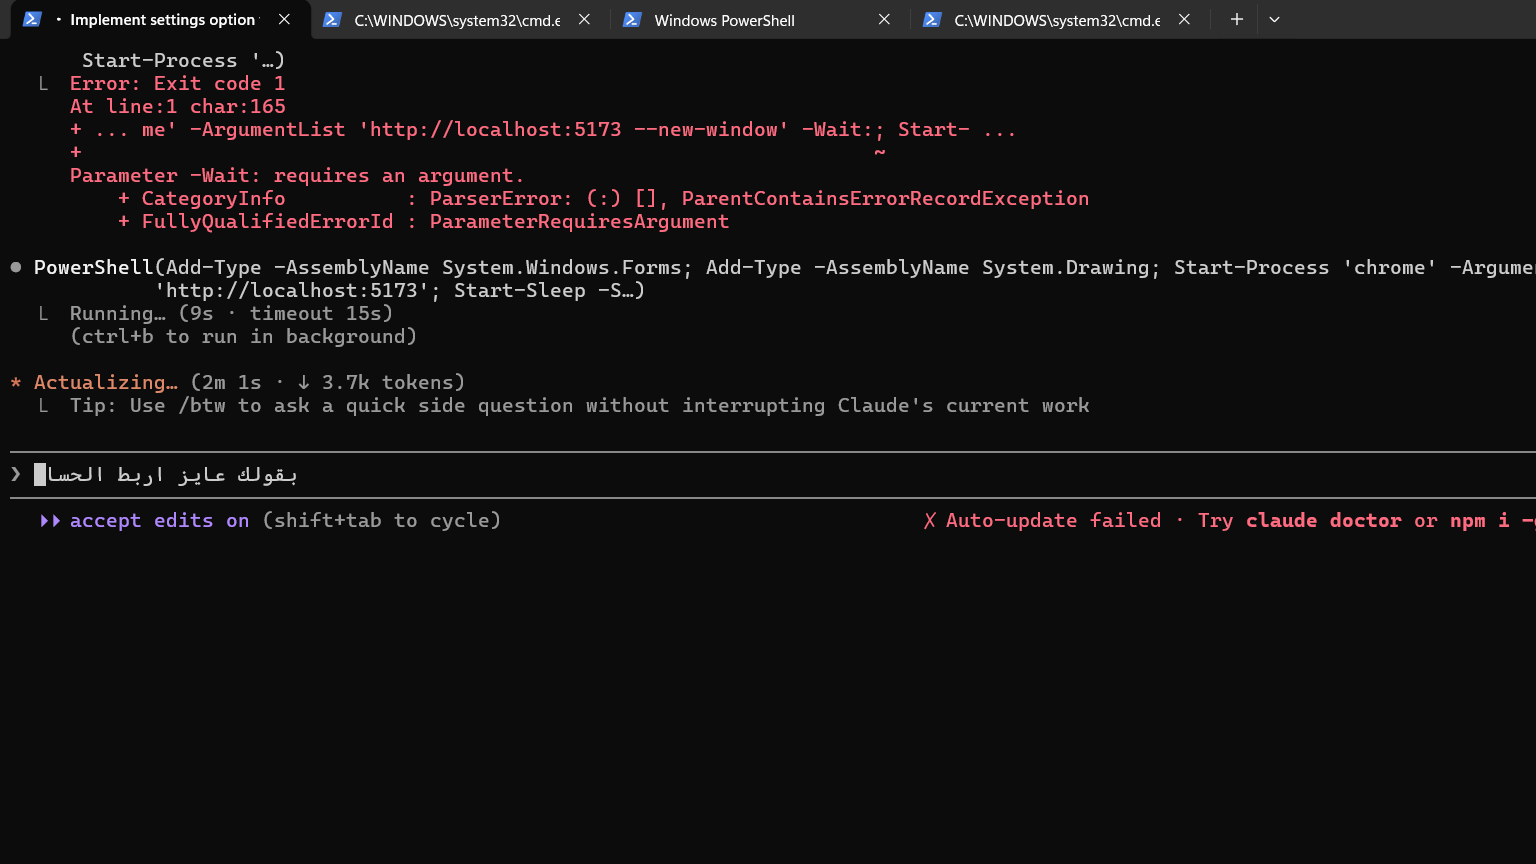Close the "Implement settings option" tab
The height and width of the screenshot is (864, 1536).
pos(285,19)
